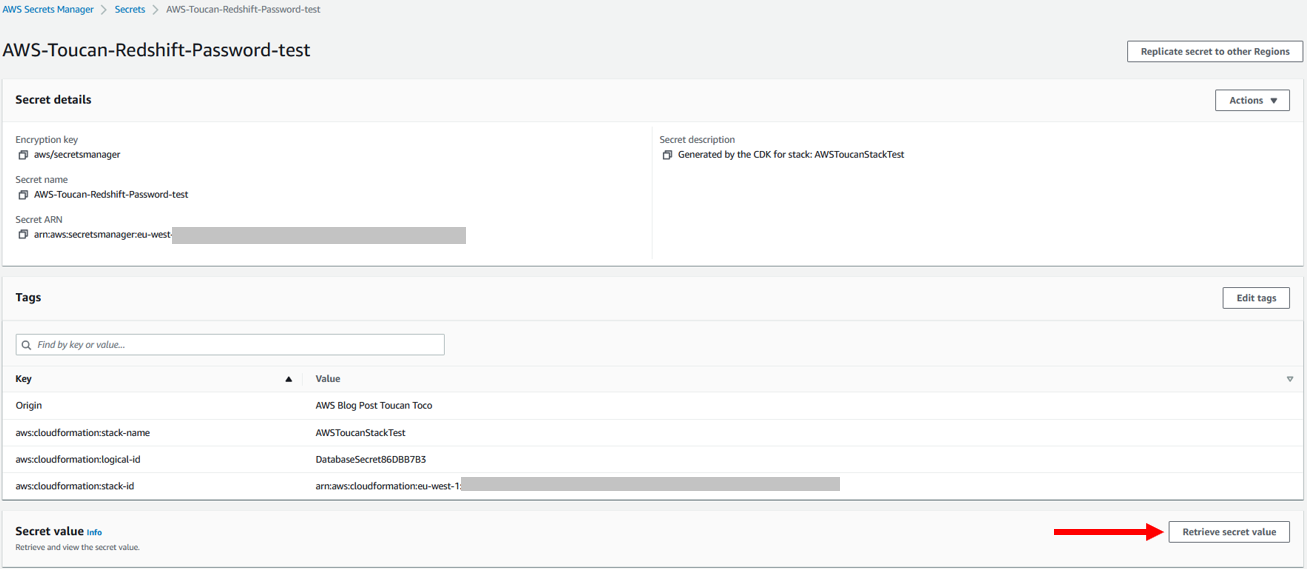Copy the Secret ARN icon
The width and height of the screenshot is (1307, 569).
tap(23, 235)
